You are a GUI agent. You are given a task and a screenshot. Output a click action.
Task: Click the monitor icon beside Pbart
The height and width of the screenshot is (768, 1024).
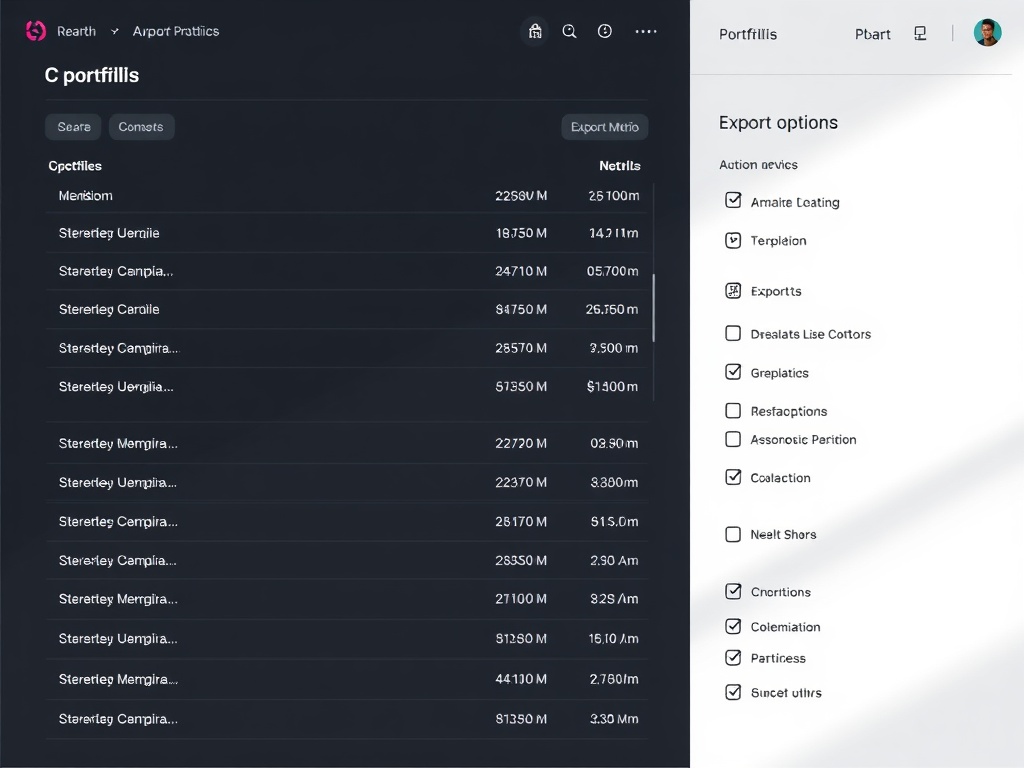point(920,34)
